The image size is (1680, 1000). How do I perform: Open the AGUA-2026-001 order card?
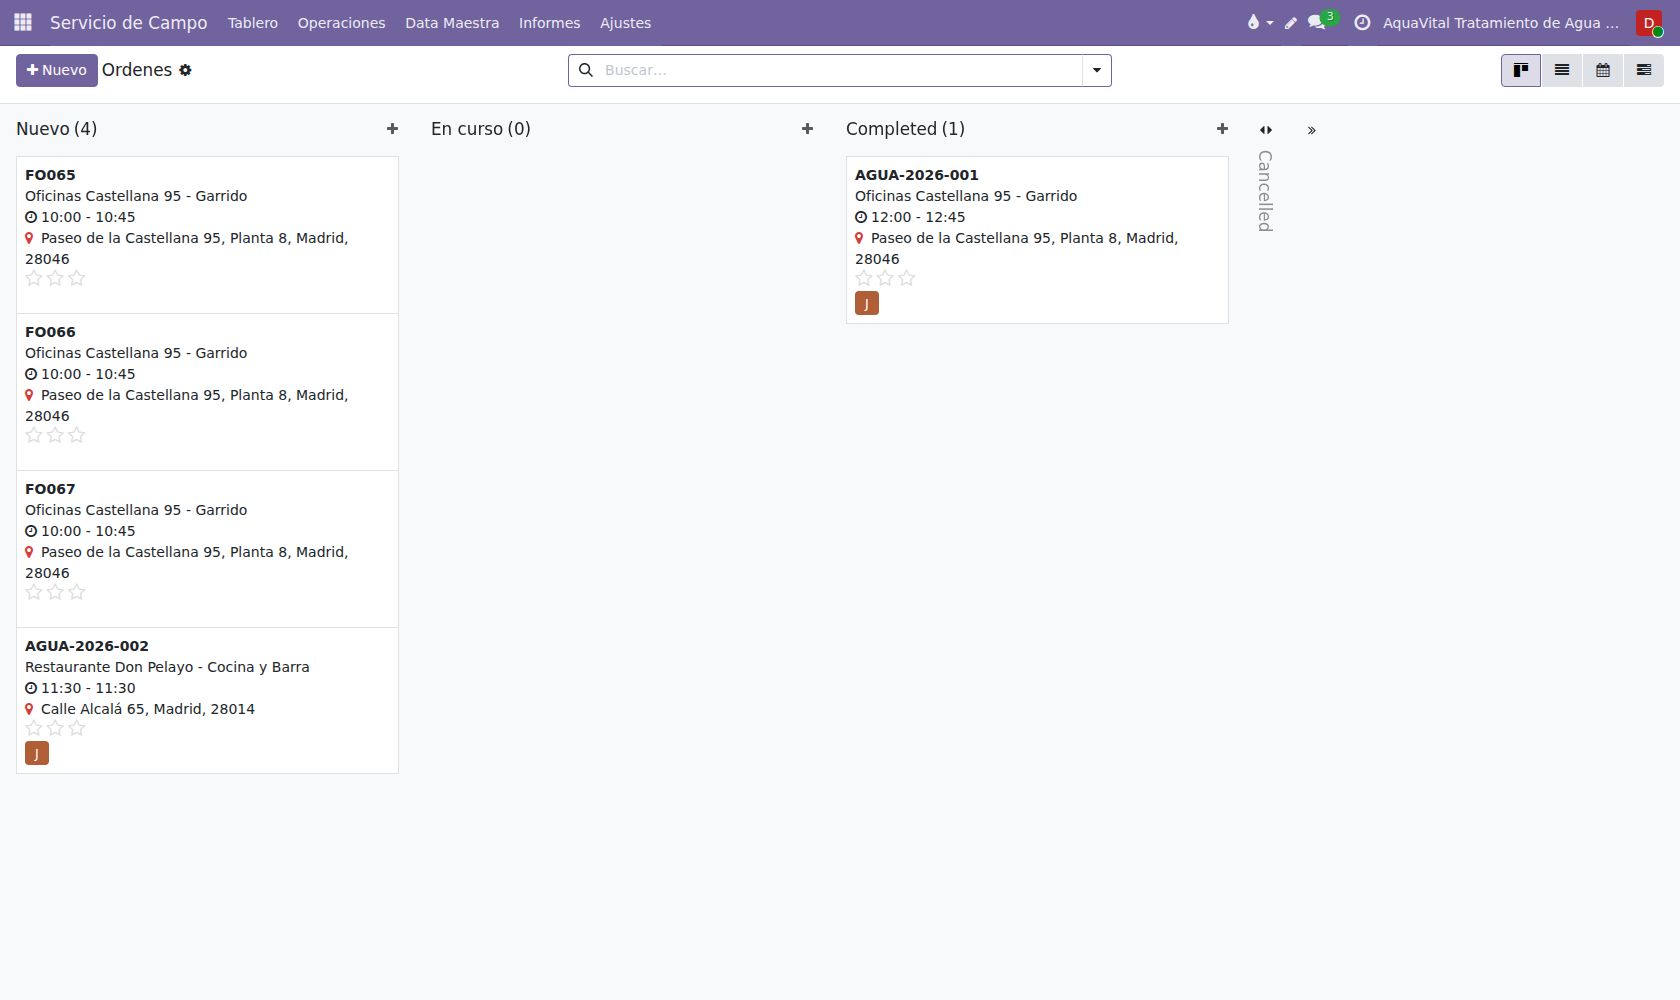[x=1037, y=240]
